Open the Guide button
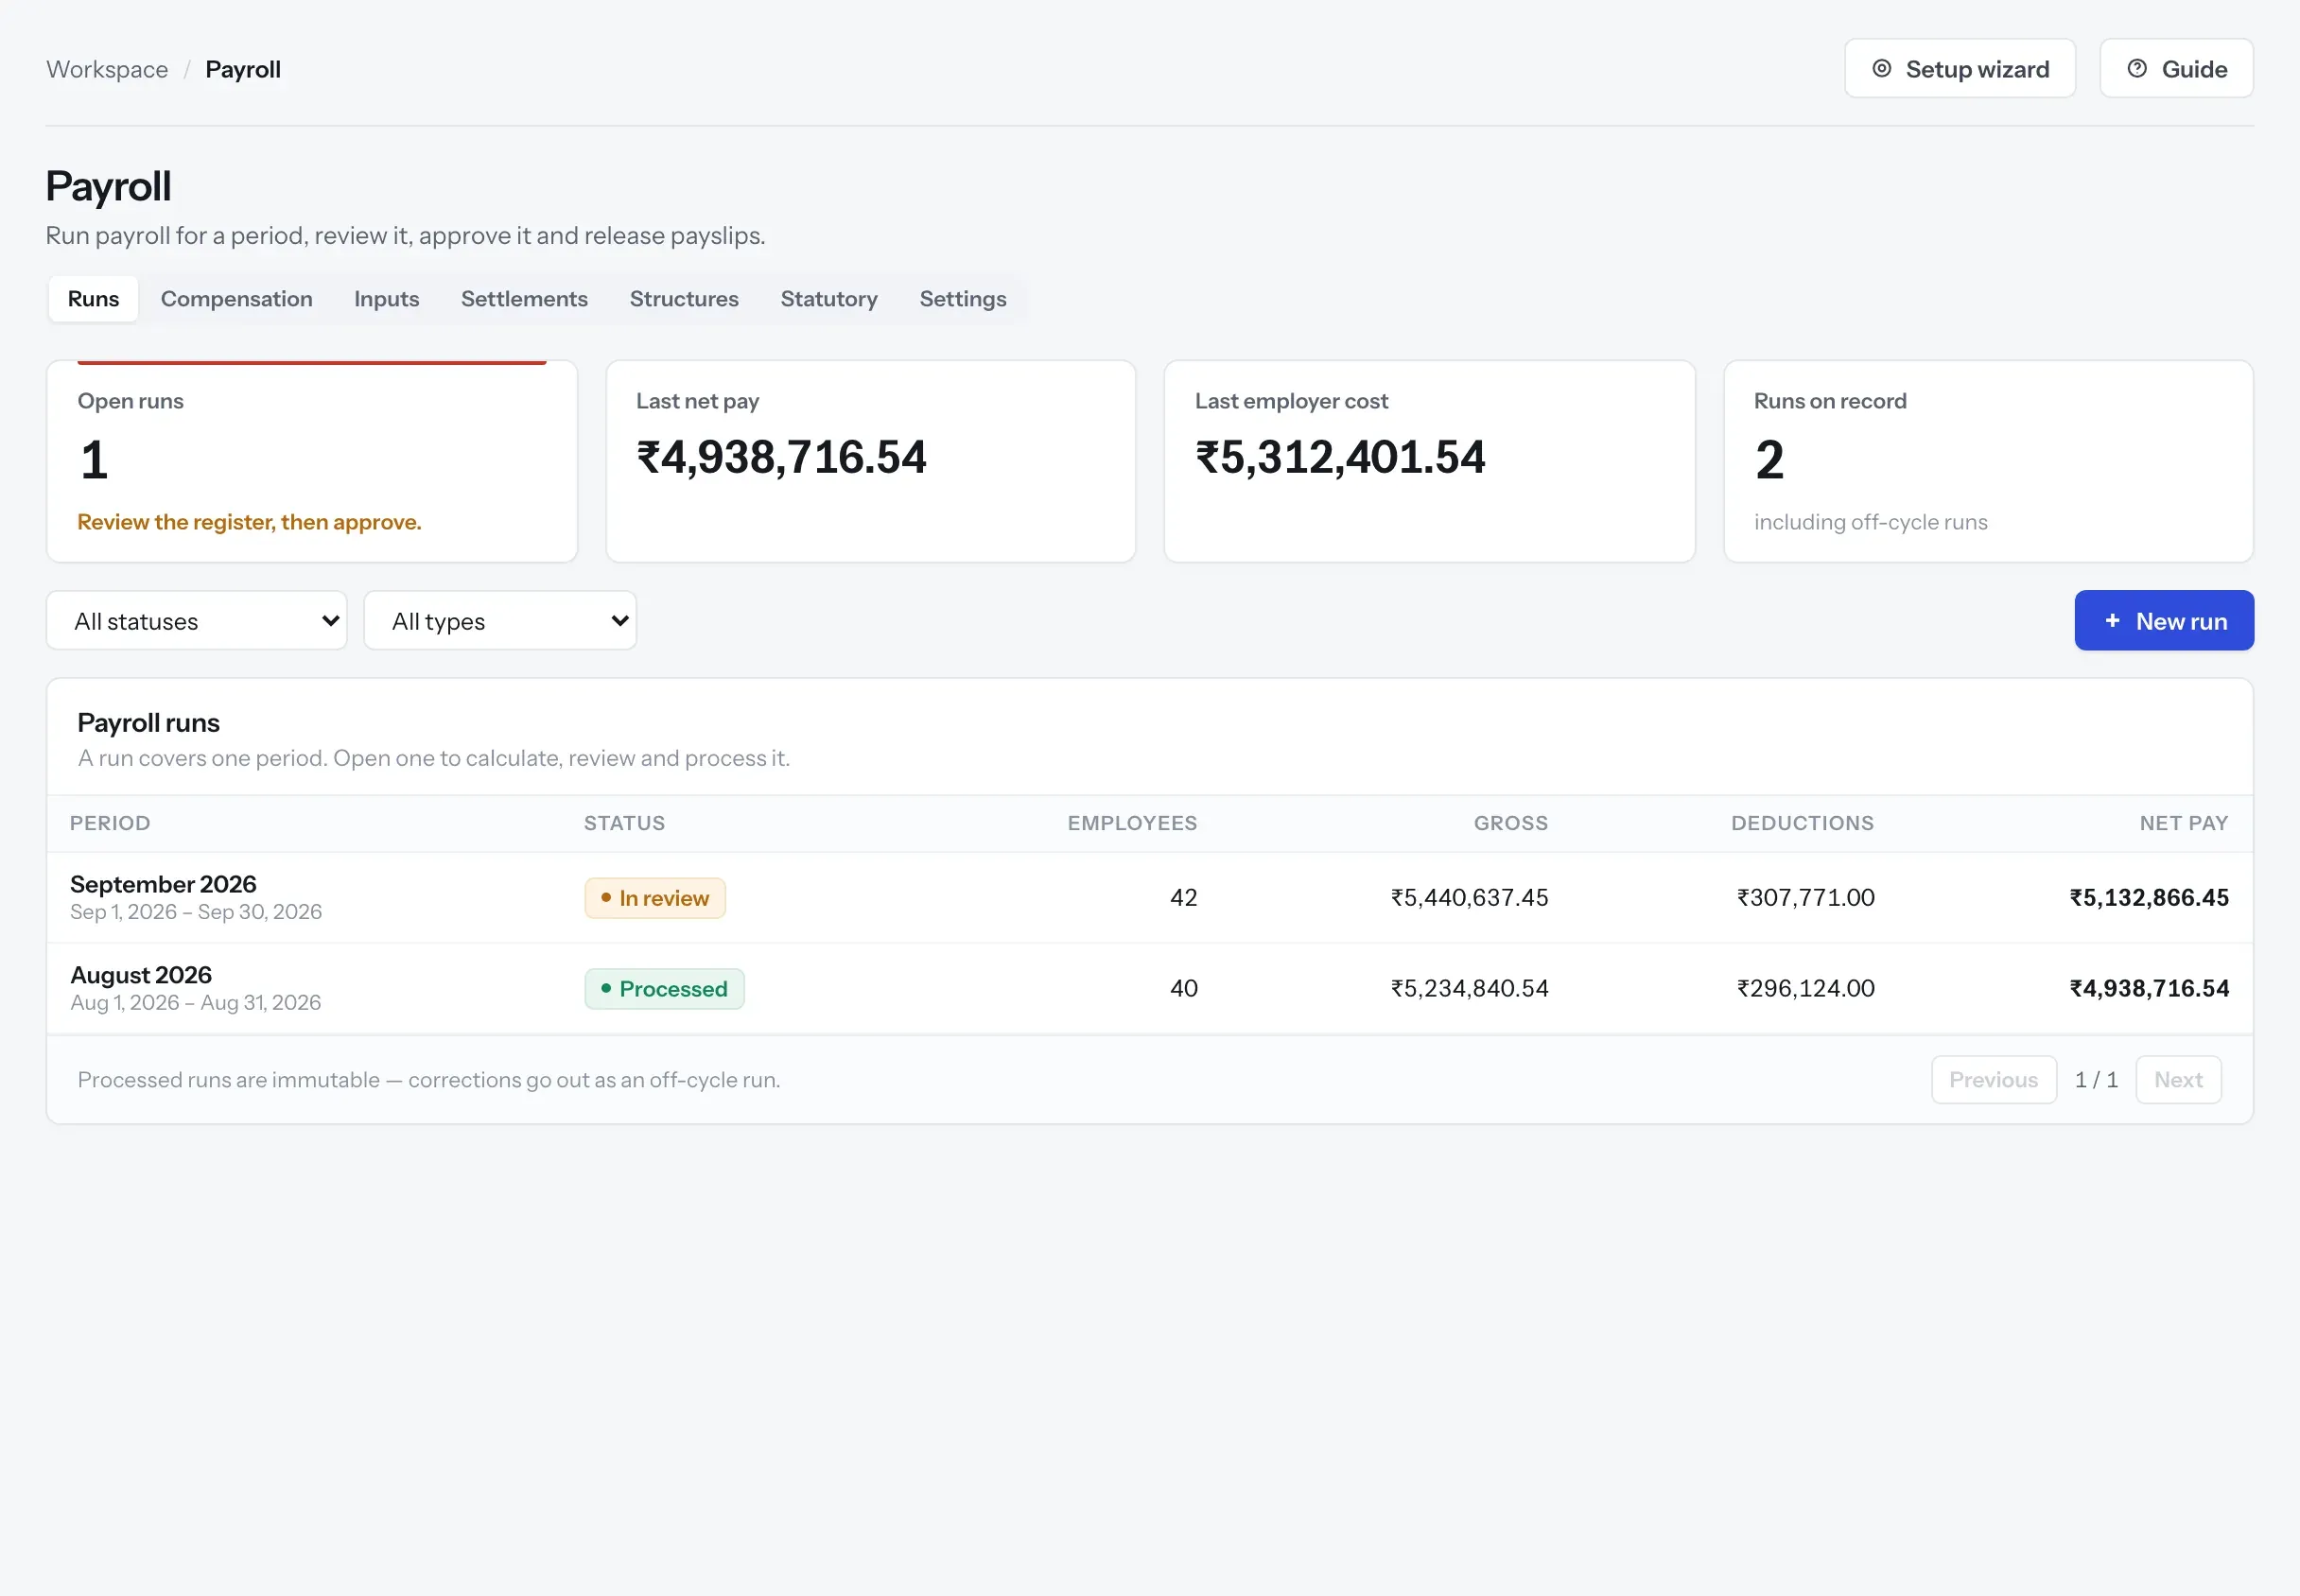The width and height of the screenshot is (2300, 1596). point(2176,69)
